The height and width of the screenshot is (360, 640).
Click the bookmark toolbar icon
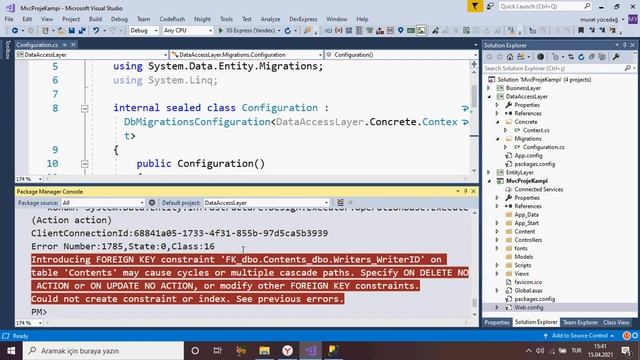click(581, 31)
